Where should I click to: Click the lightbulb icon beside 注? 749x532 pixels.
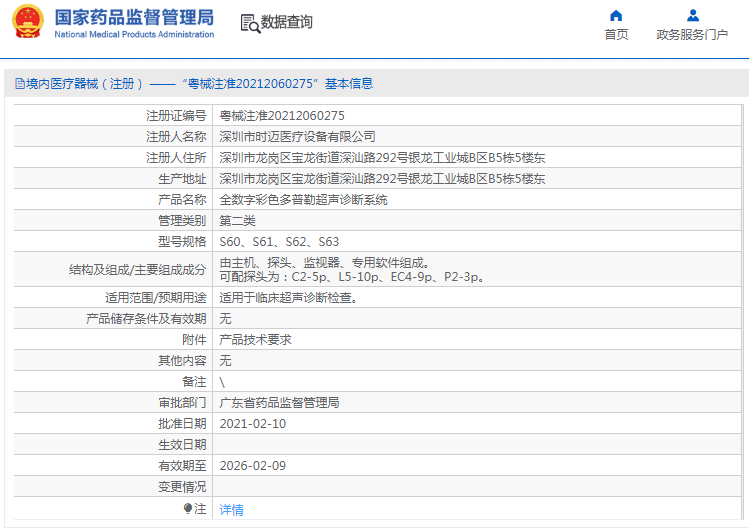coord(188,509)
